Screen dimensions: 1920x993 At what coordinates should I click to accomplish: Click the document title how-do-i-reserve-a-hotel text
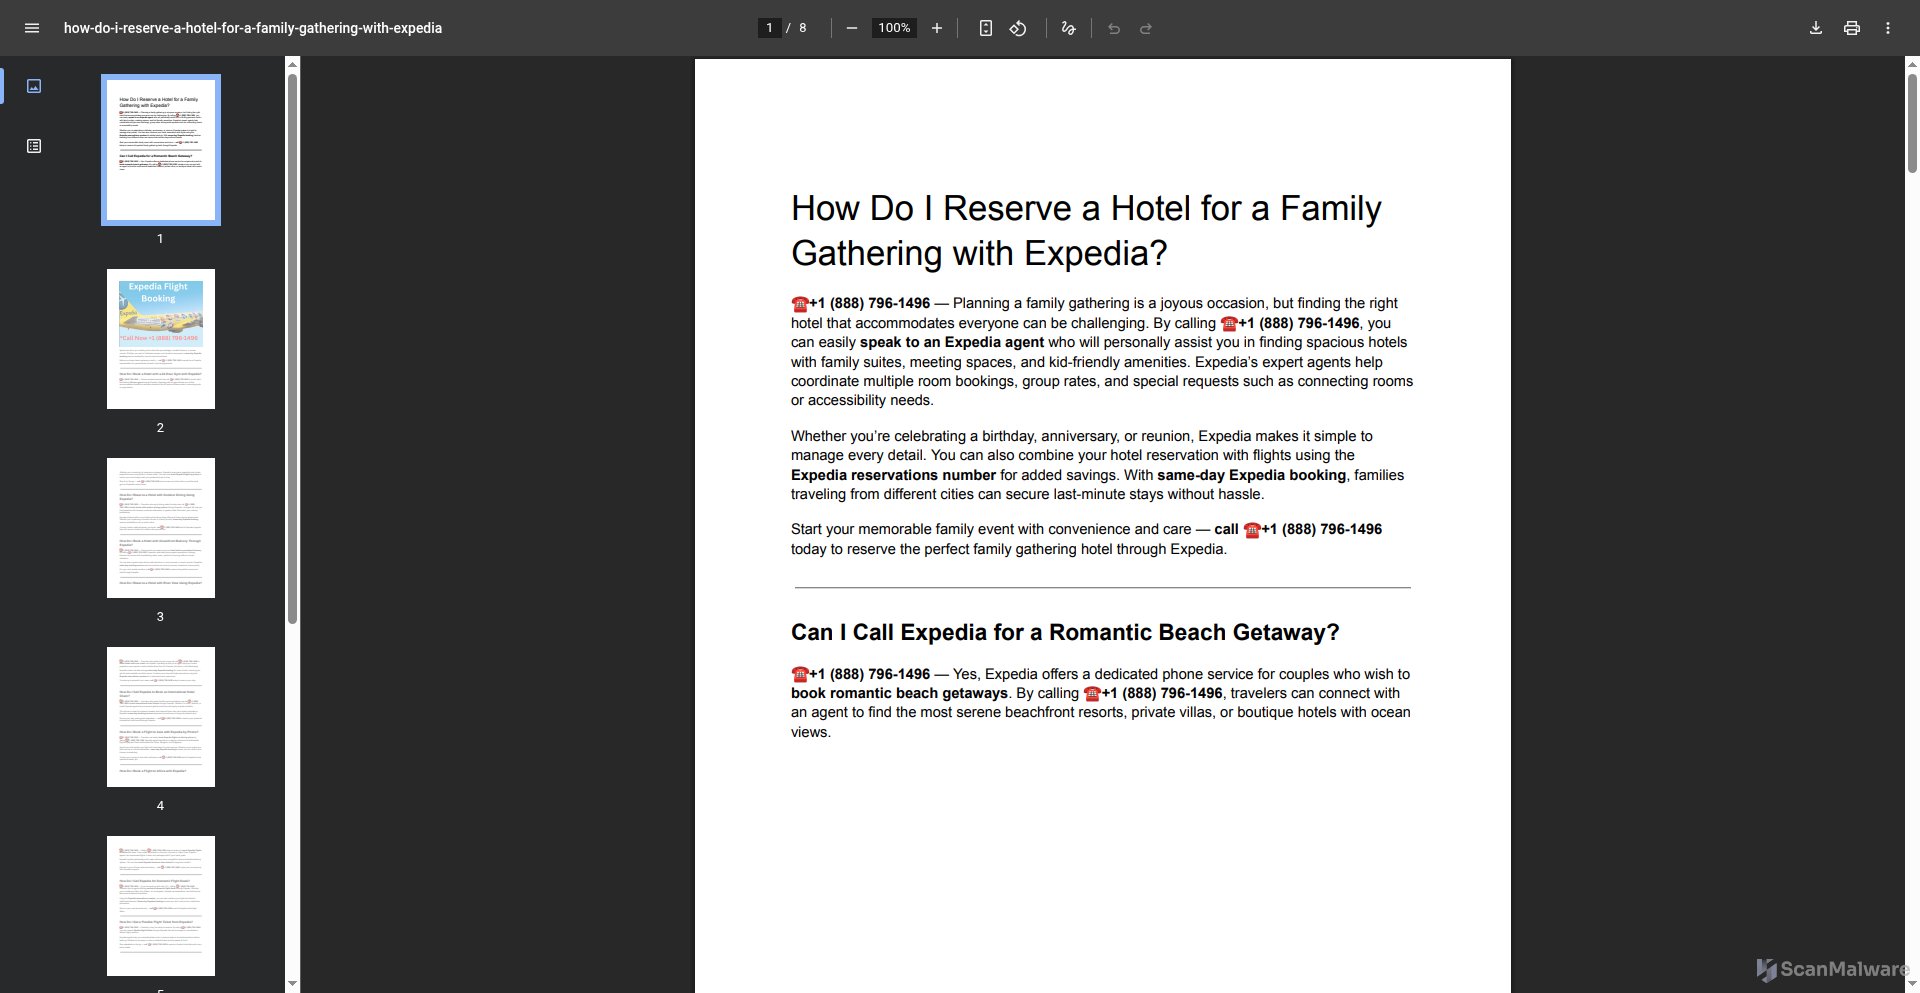click(253, 28)
